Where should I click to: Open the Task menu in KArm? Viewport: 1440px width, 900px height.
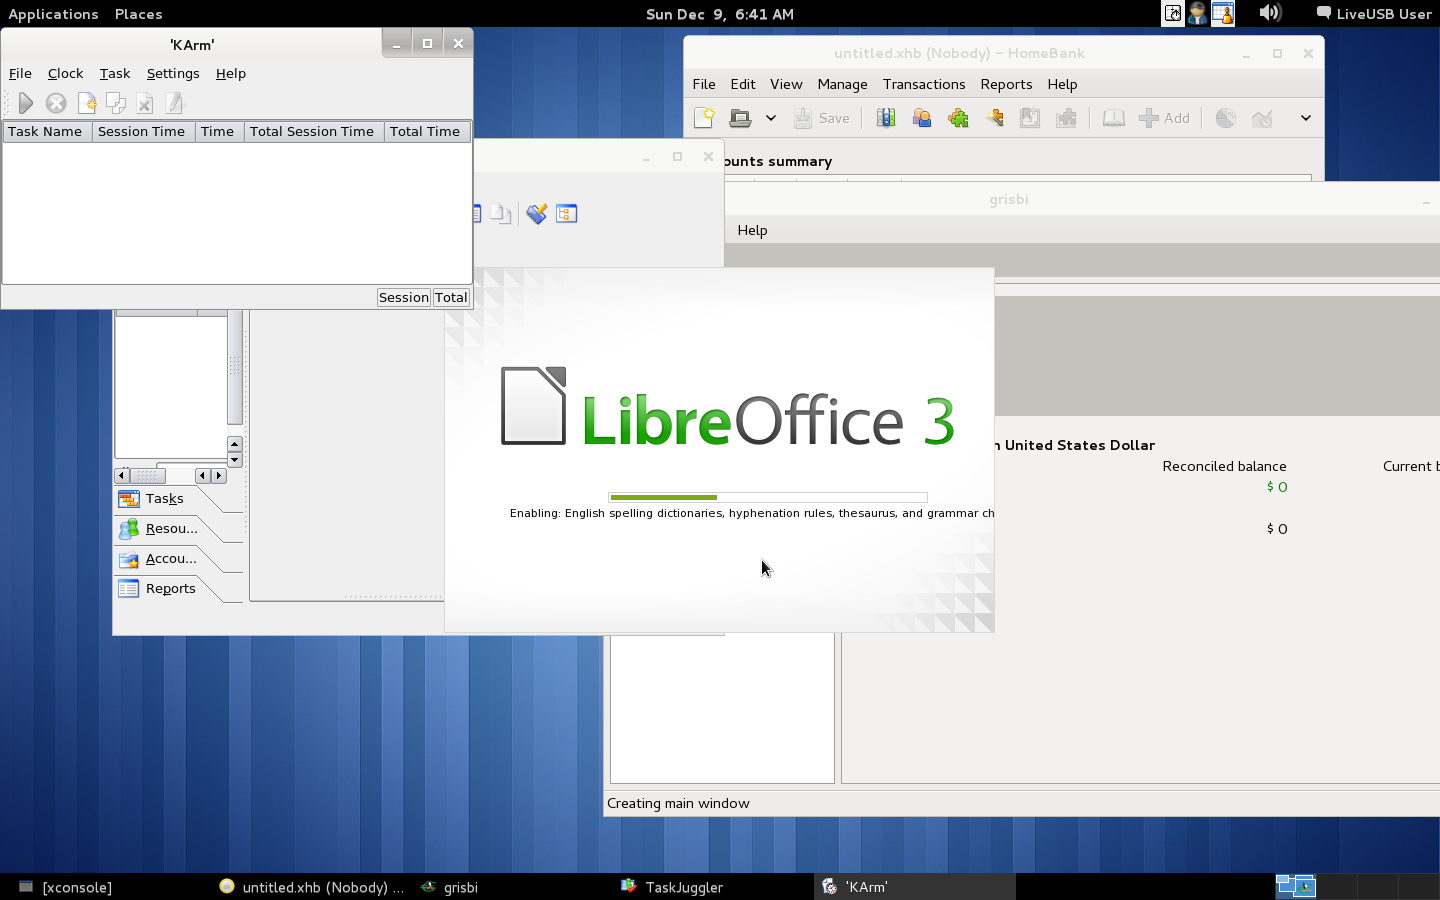point(115,74)
